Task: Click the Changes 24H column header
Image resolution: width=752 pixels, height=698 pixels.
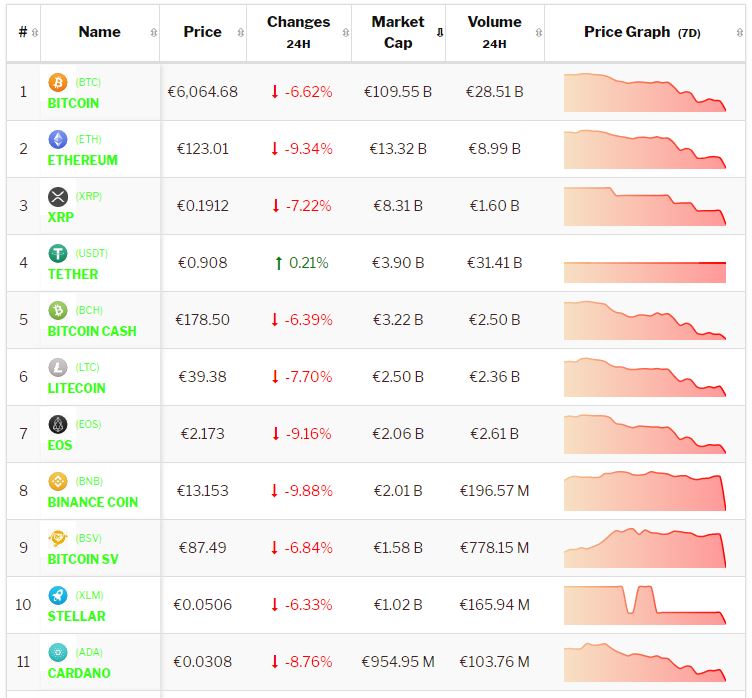Action: click(x=298, y=32)
